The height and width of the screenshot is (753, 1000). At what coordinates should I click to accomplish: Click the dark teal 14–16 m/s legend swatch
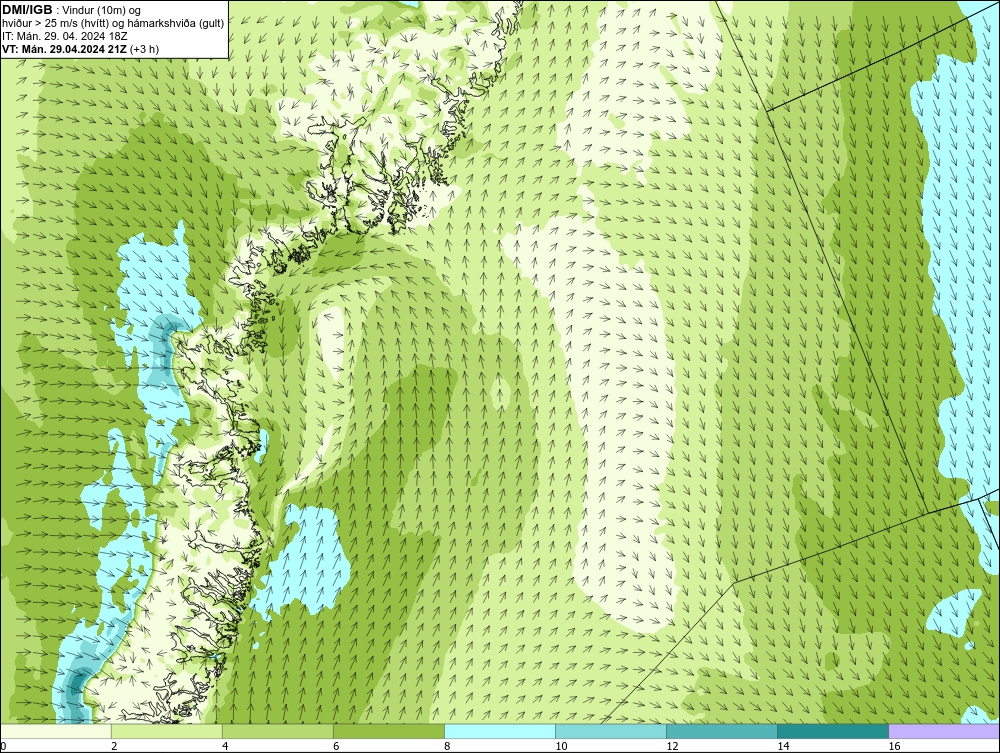tap(832, 731)
